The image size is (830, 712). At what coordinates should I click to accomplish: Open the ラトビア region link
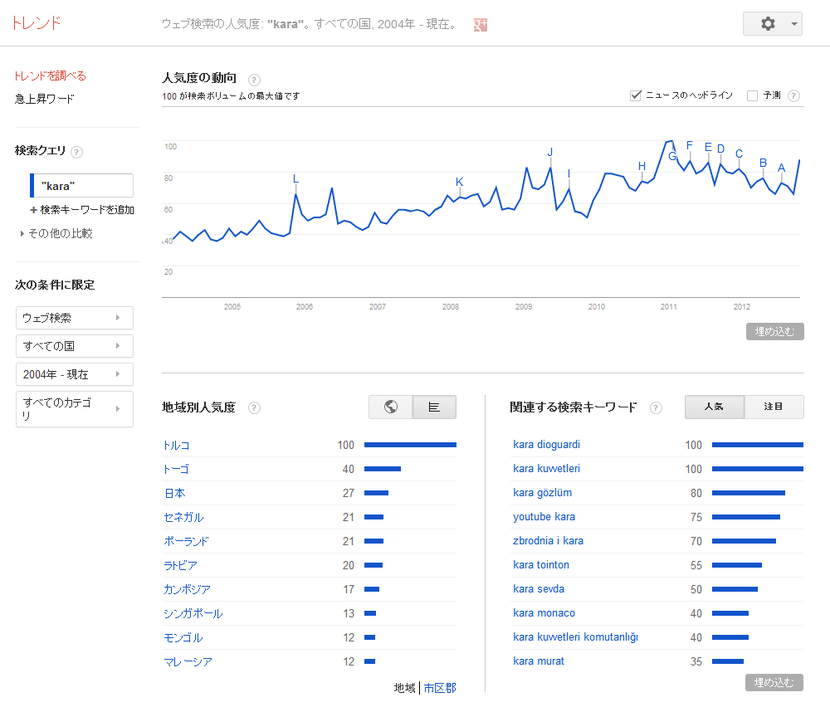[181, 565]
